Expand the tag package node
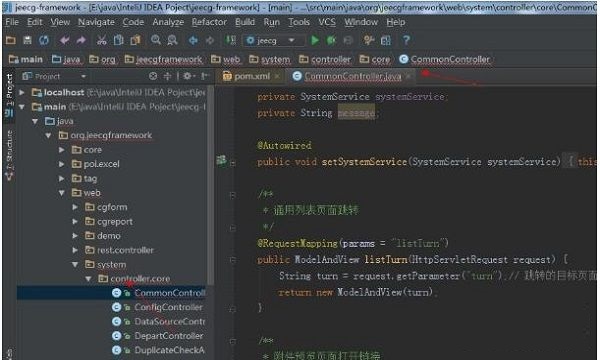This screenshot has height=360, width=600. tap(62, 178)
